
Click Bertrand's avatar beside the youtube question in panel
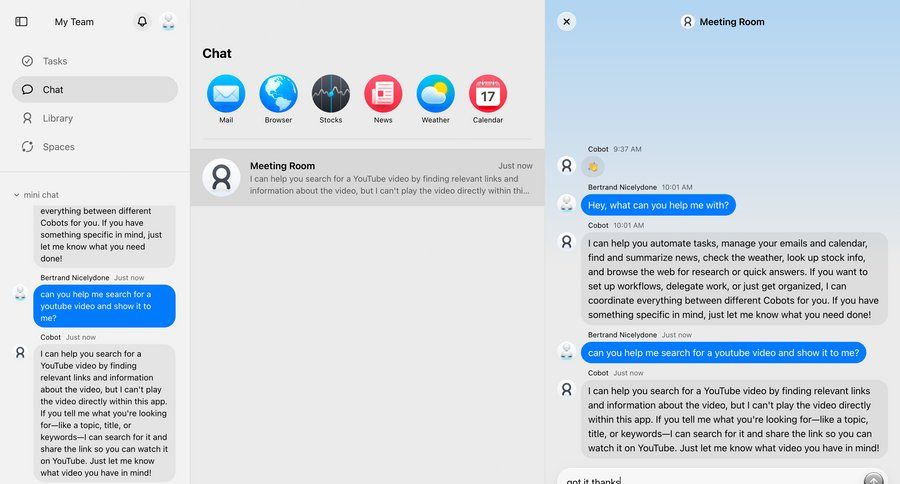click(567, 351)
